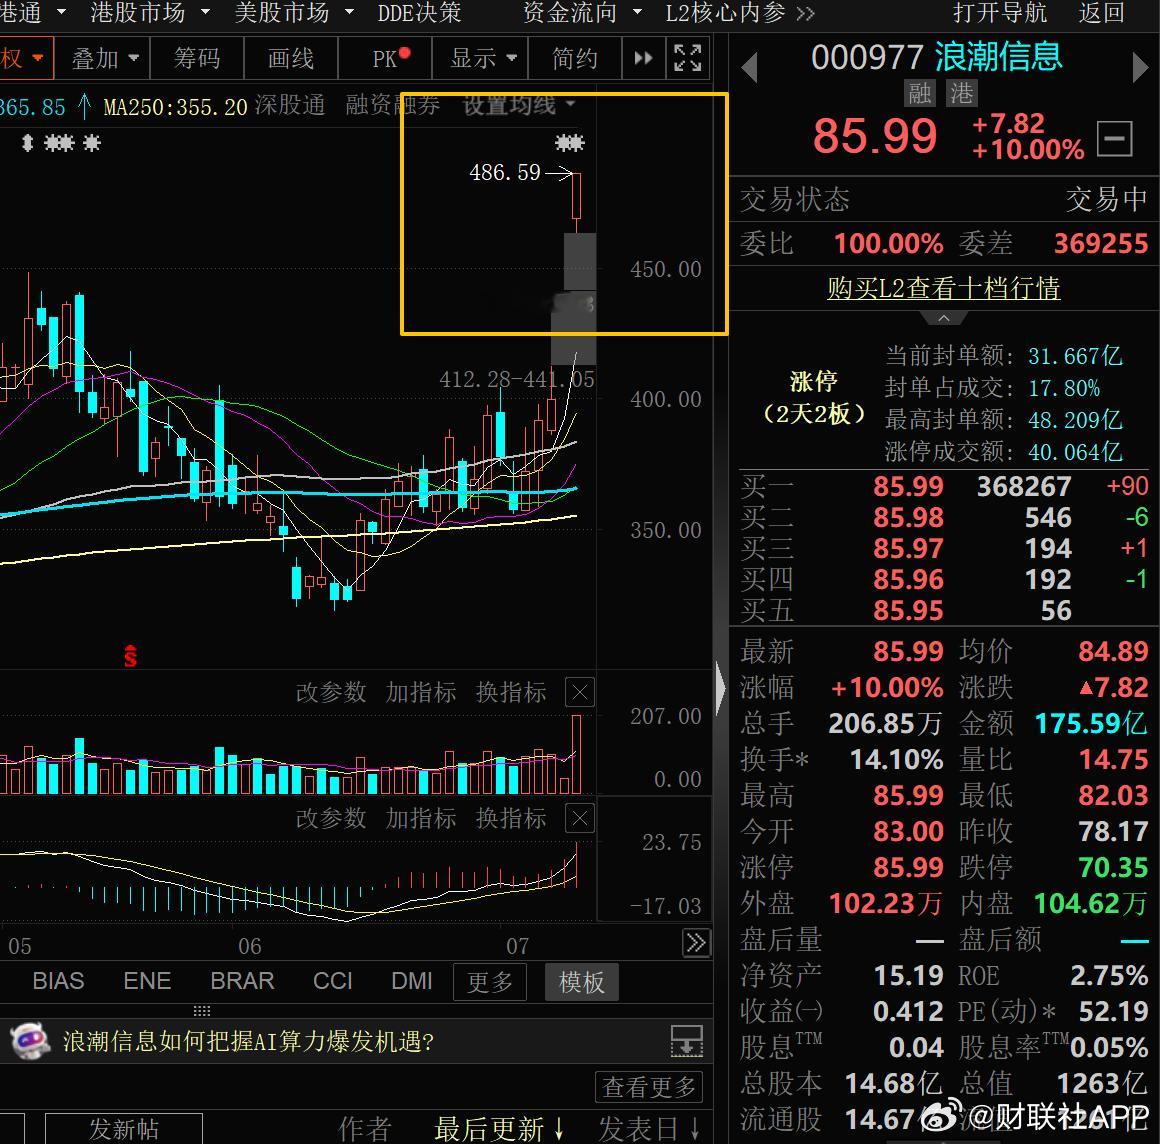
Task: Expand the 叠加 overlay dropdown
Action: (x=104, y=58)
